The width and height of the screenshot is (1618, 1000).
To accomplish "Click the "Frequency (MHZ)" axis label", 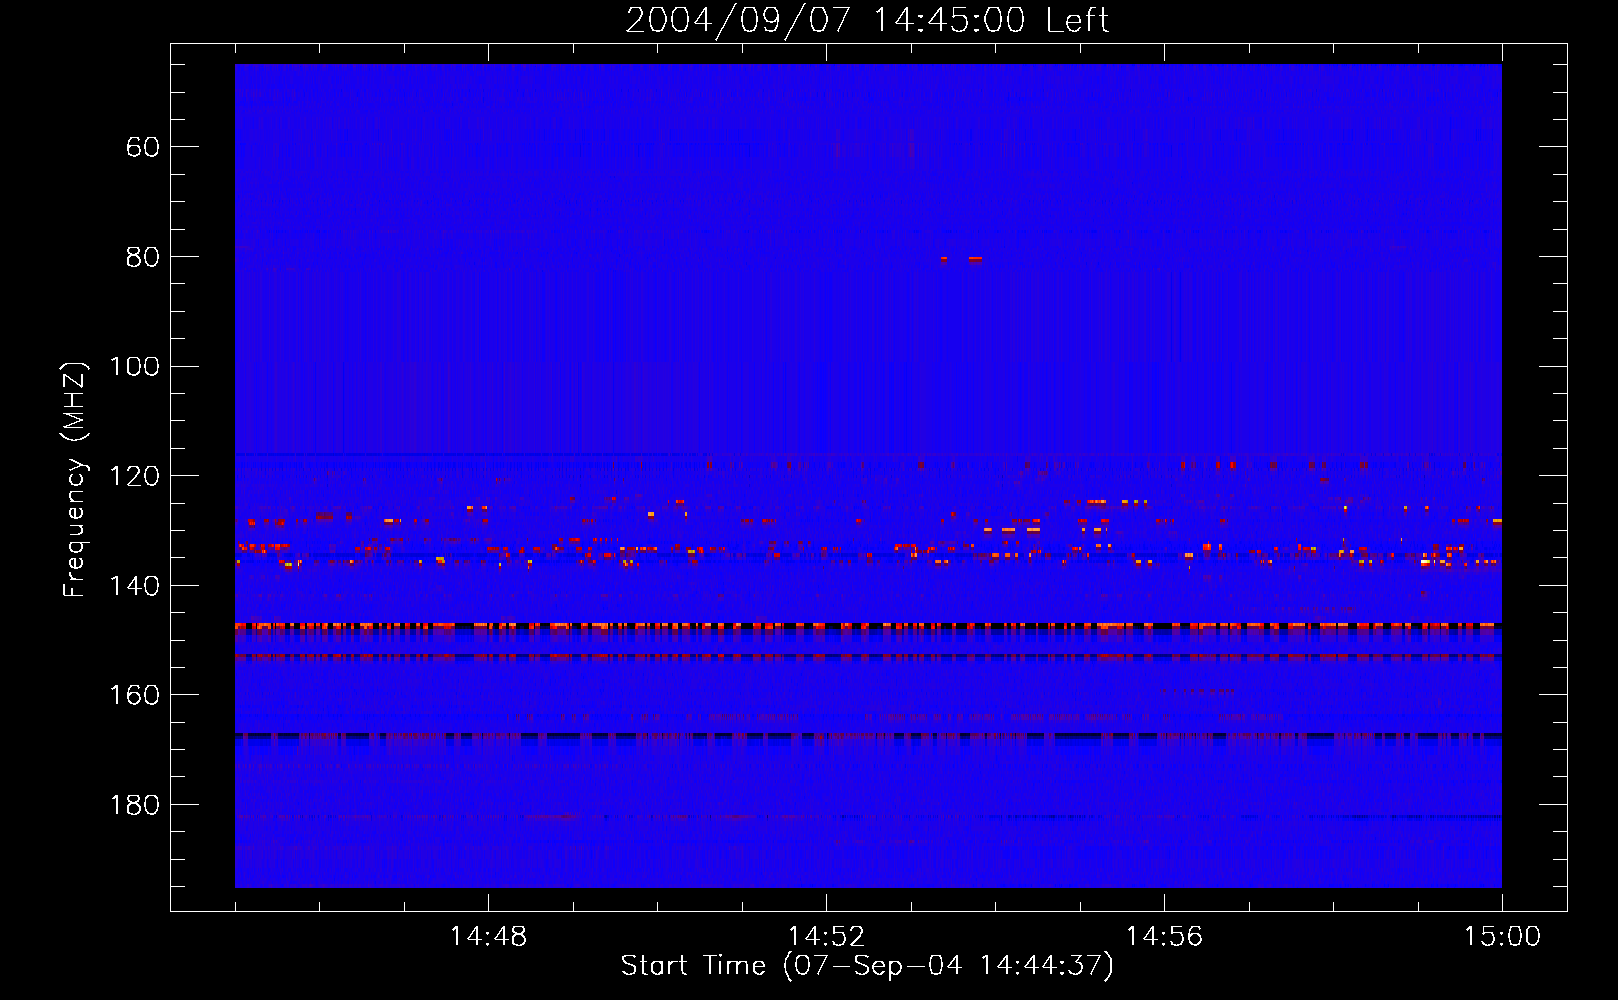I will point(75,479).
